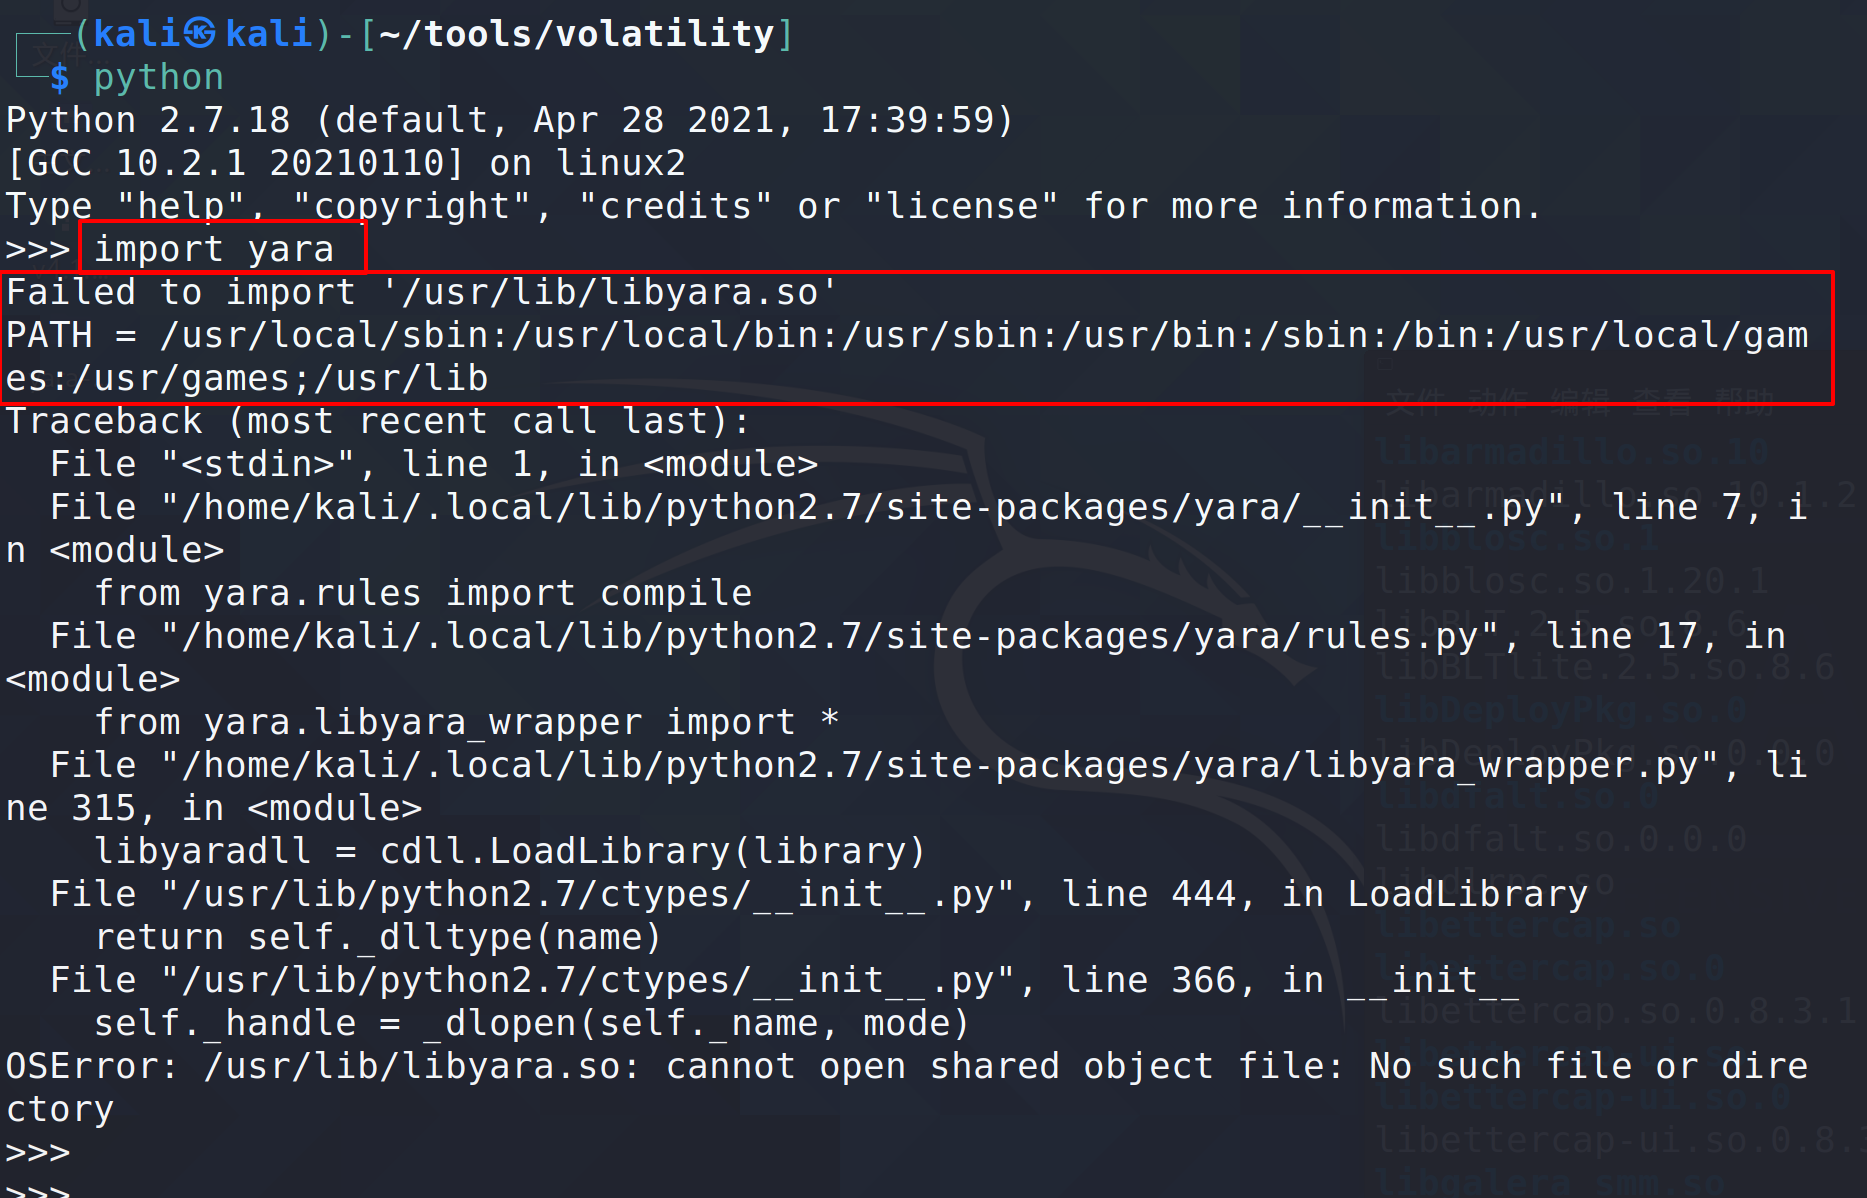Select the 'Python 2.7.18 (default, Apr 28 2021' line
The width and height of the screenshot is (1867, 1198).
[510, 121]
